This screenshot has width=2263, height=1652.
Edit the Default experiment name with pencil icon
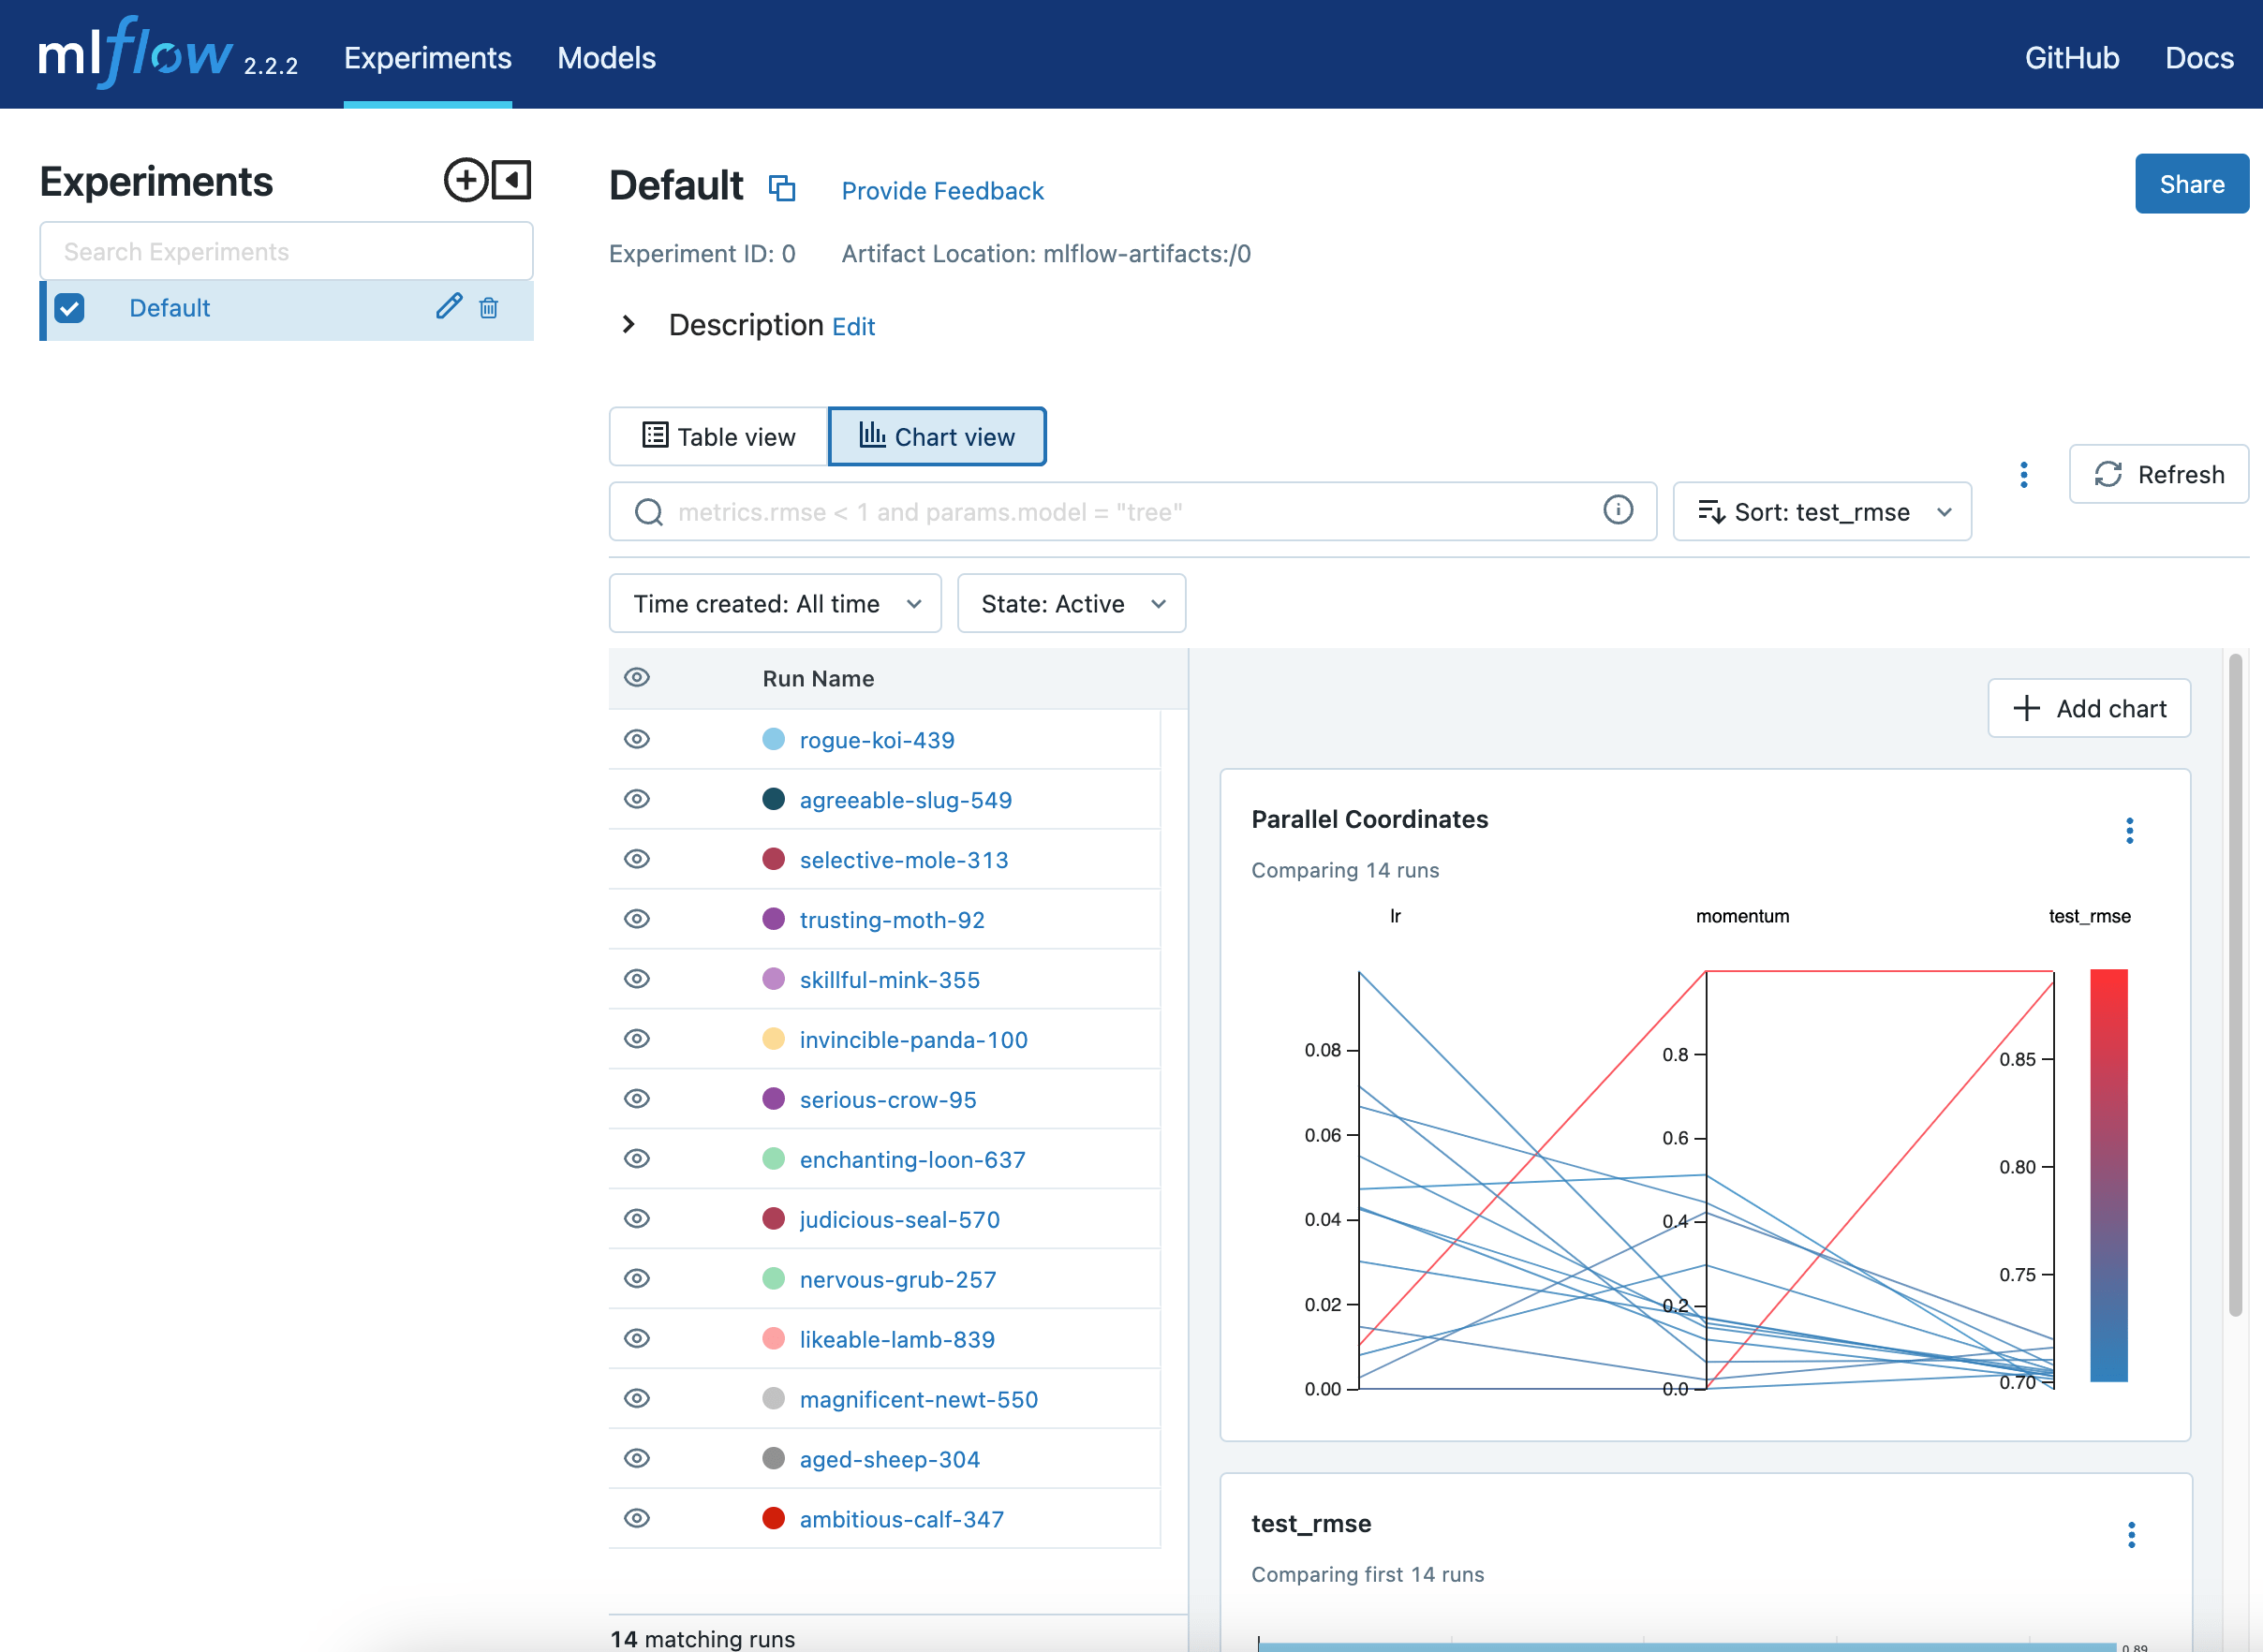click(x=448, y=307)
